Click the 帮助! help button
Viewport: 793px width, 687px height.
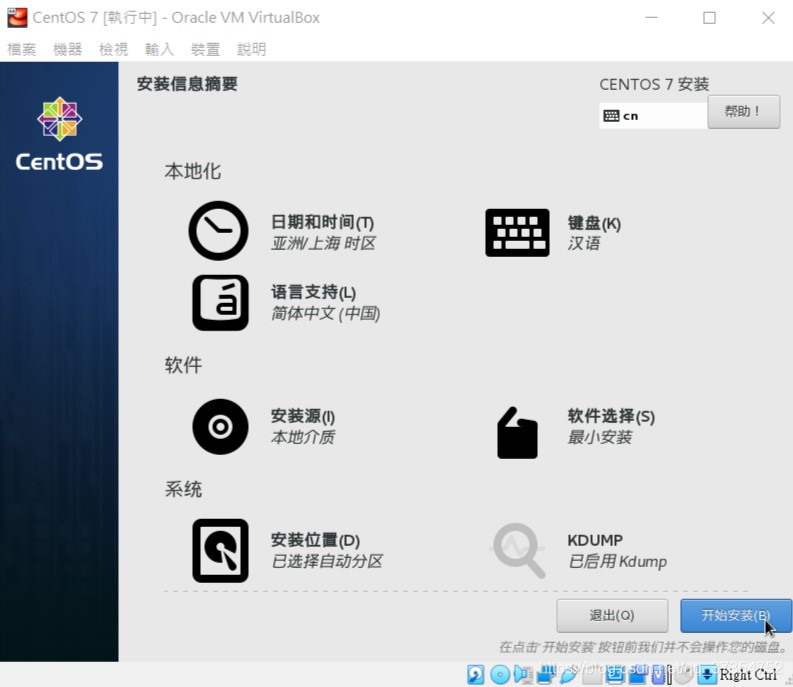[743, 111]
